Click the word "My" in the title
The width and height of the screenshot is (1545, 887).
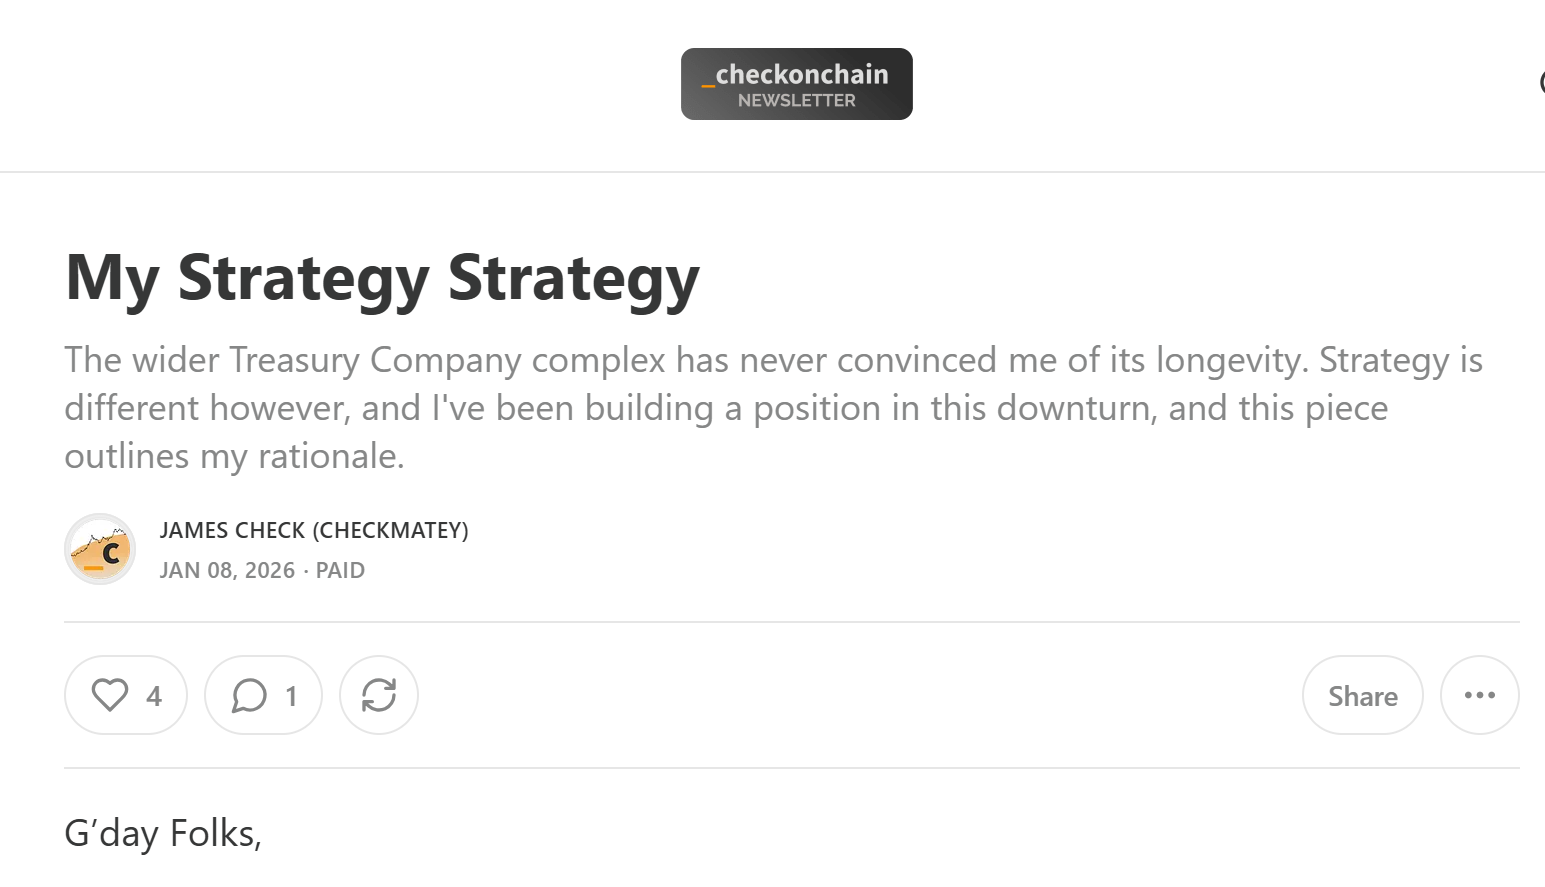[112, 277]
